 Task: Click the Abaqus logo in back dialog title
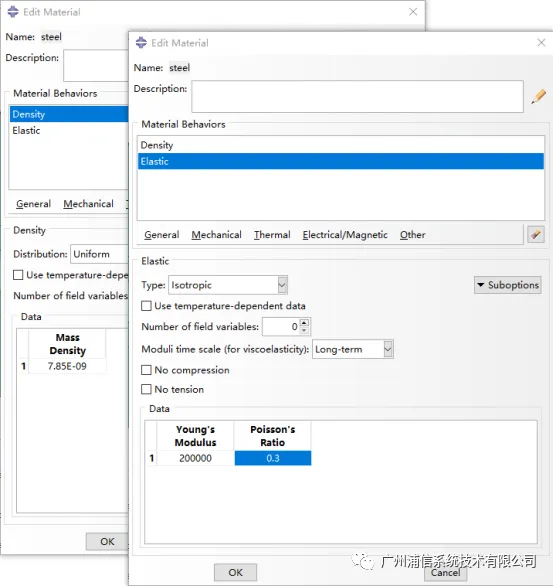[13, 12]
